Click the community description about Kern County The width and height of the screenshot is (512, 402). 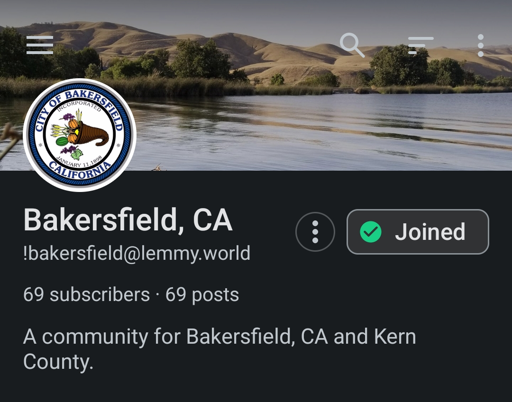point(220,349)
